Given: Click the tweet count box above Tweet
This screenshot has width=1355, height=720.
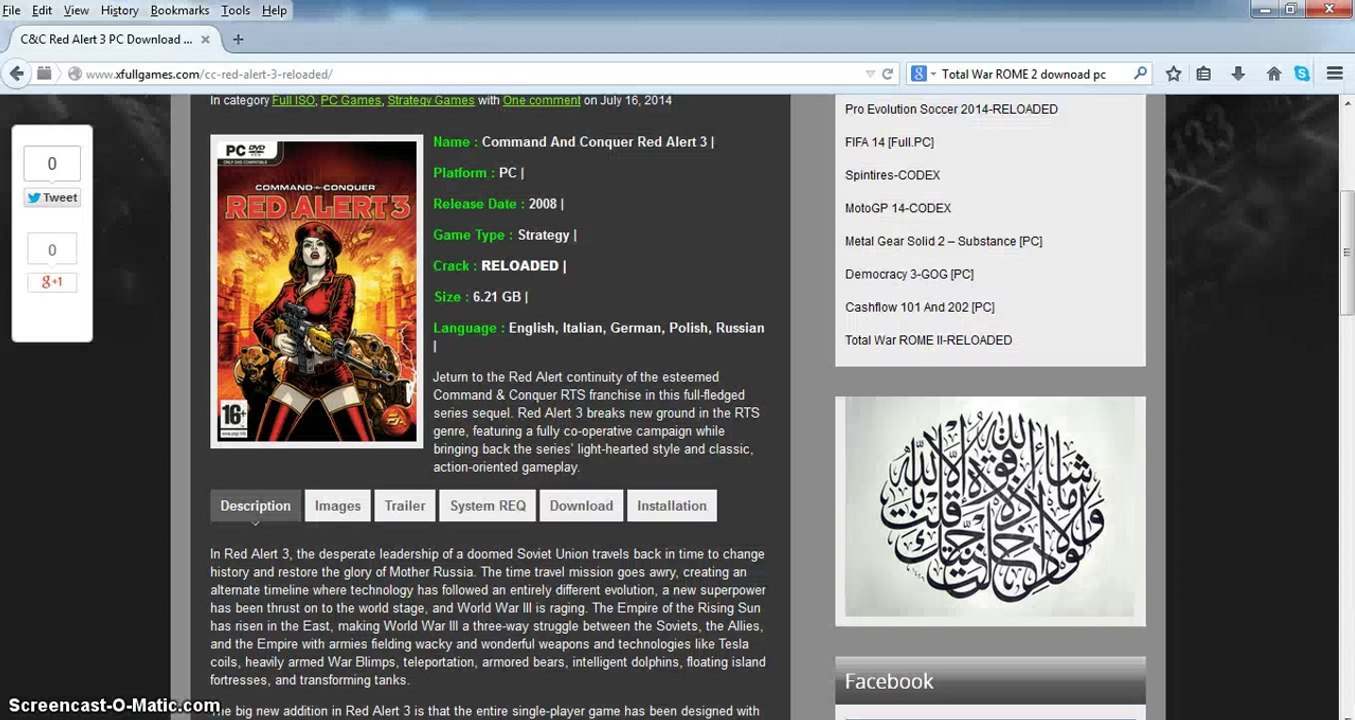Looking at the screenshot, I should (52, 164).
